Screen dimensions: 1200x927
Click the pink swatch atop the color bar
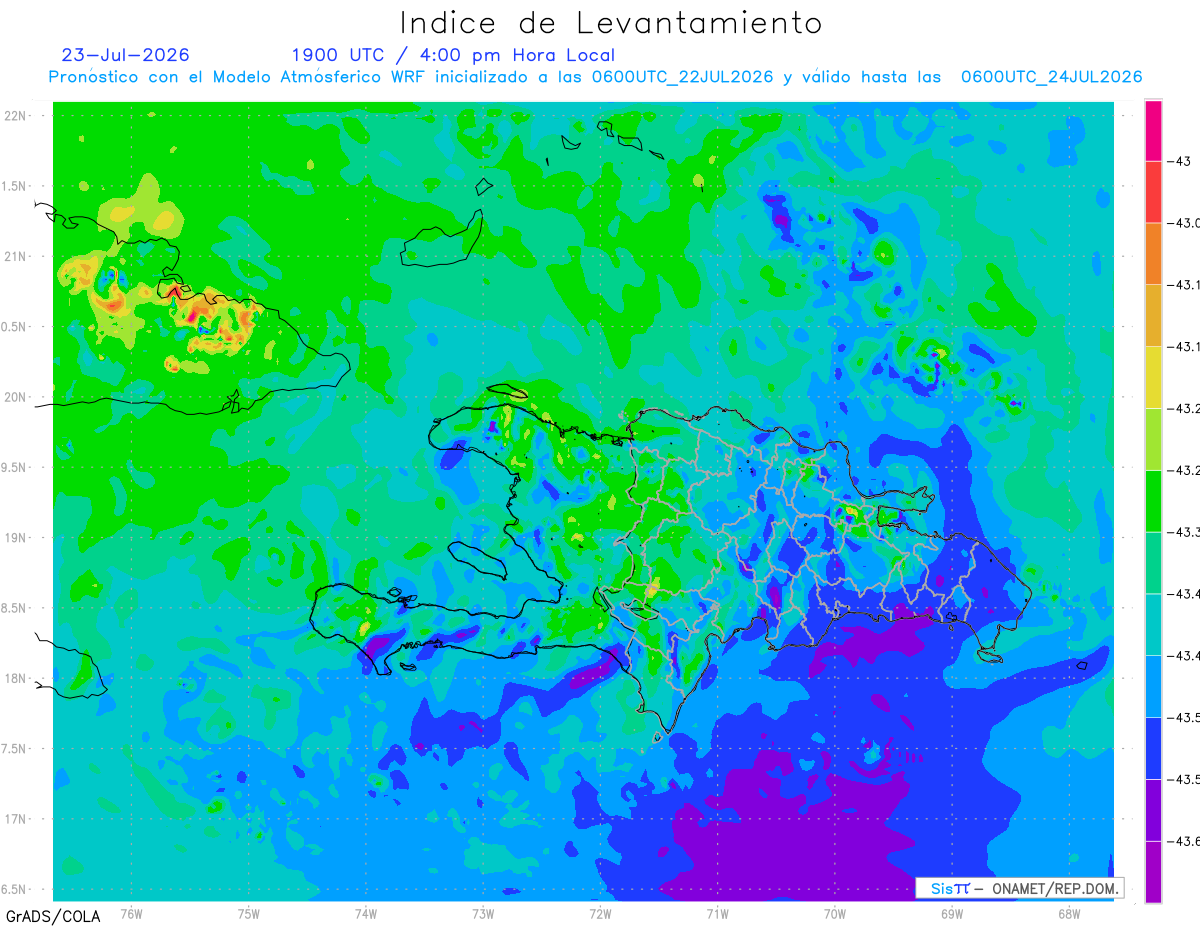pos(1153,130)
